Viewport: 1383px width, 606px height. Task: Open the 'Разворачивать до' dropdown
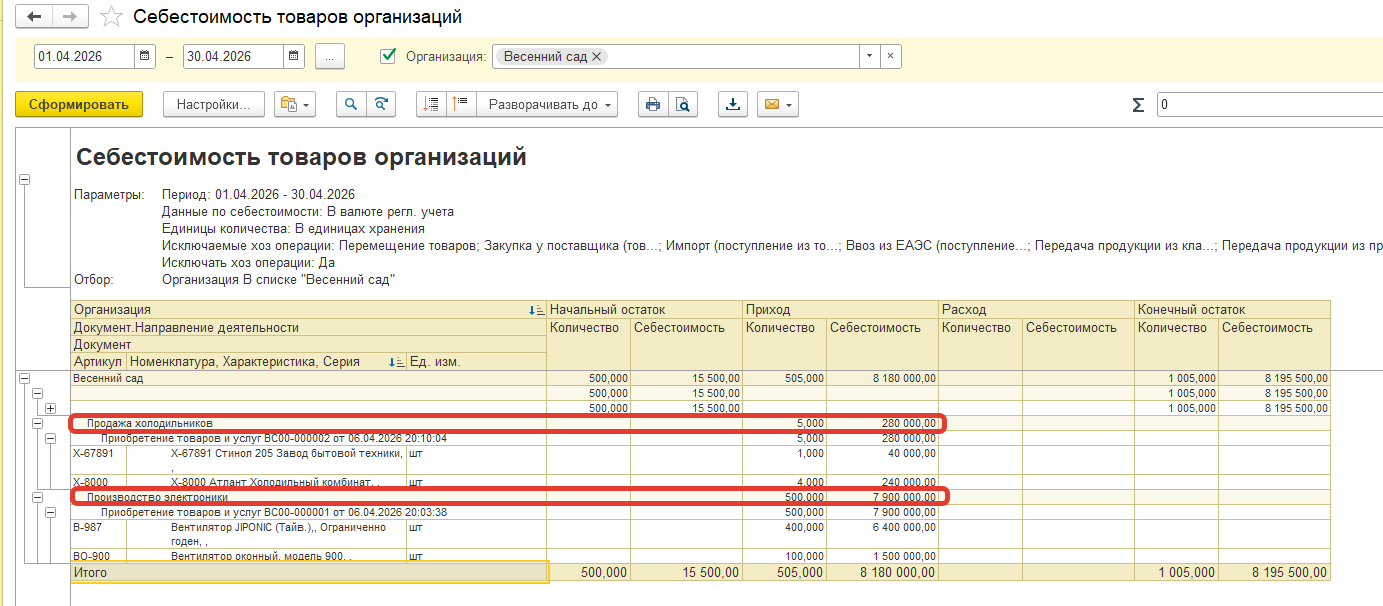(x=546, y=105)
